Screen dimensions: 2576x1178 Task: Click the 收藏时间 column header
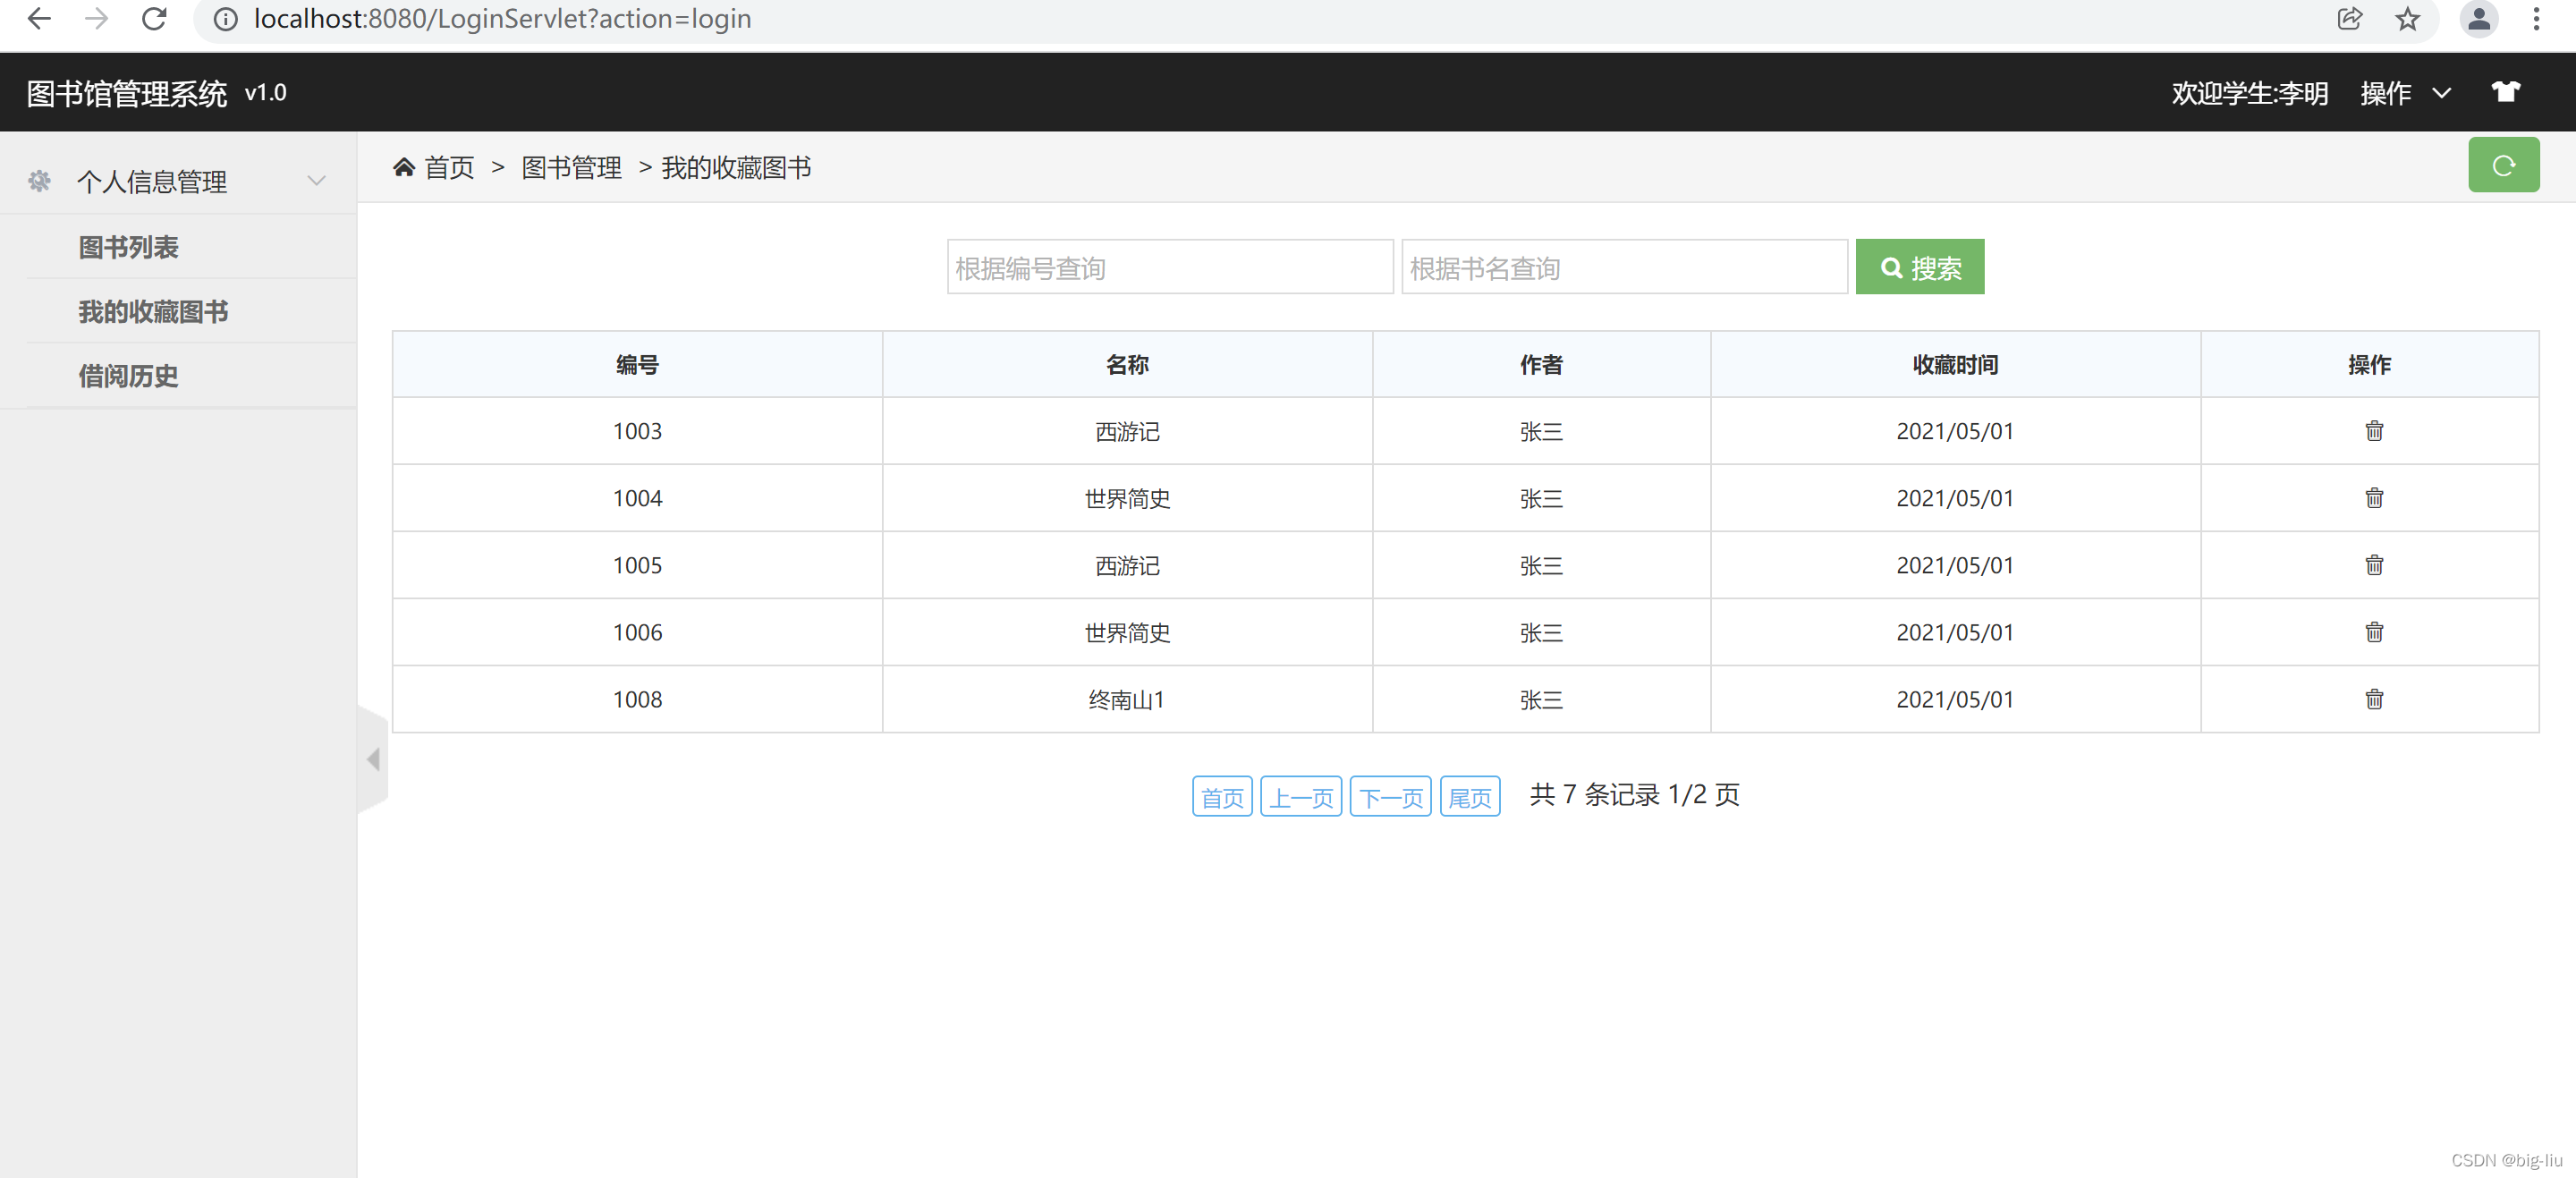[x=1955, y=365]
